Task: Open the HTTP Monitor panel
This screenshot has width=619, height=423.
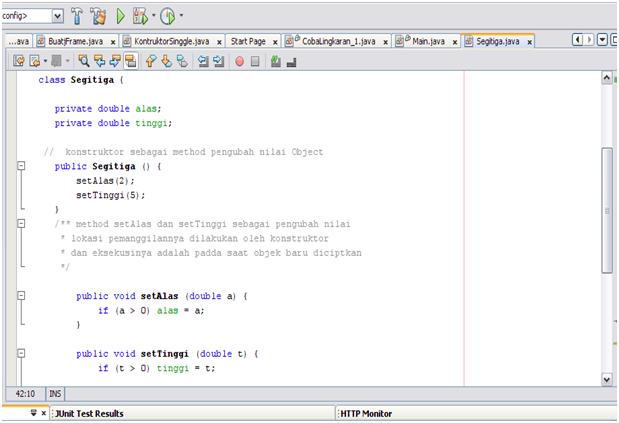Action: point(366,414)
